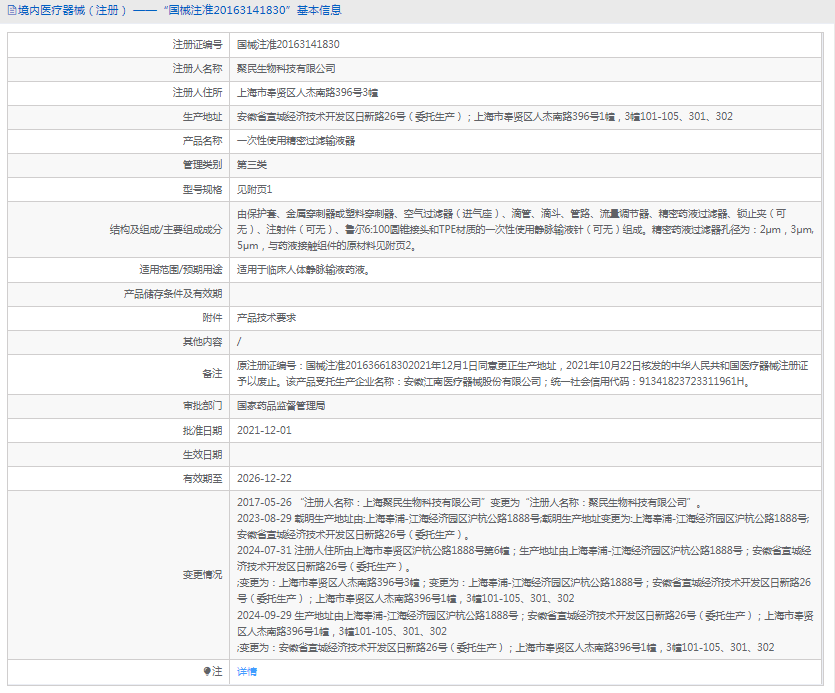The height and width of the screenshot is (693, 835).
Task: Click attachment value 产品技术要求
Action: [266, 317]
